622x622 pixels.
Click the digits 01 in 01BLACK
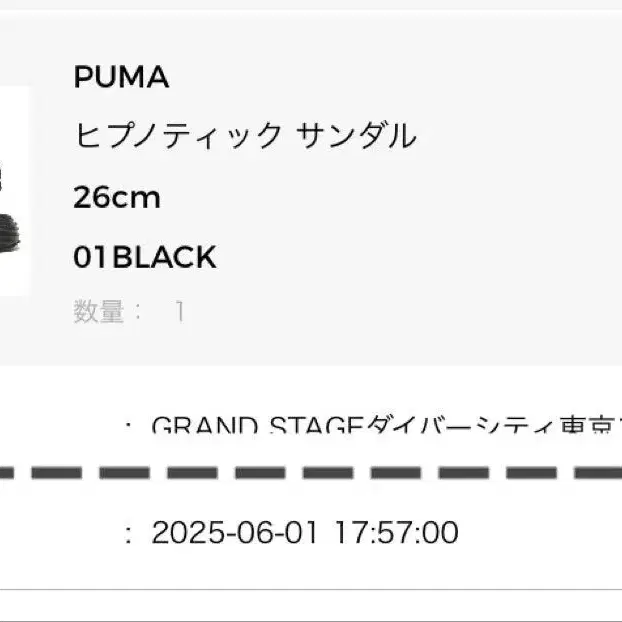click(90, 257)
